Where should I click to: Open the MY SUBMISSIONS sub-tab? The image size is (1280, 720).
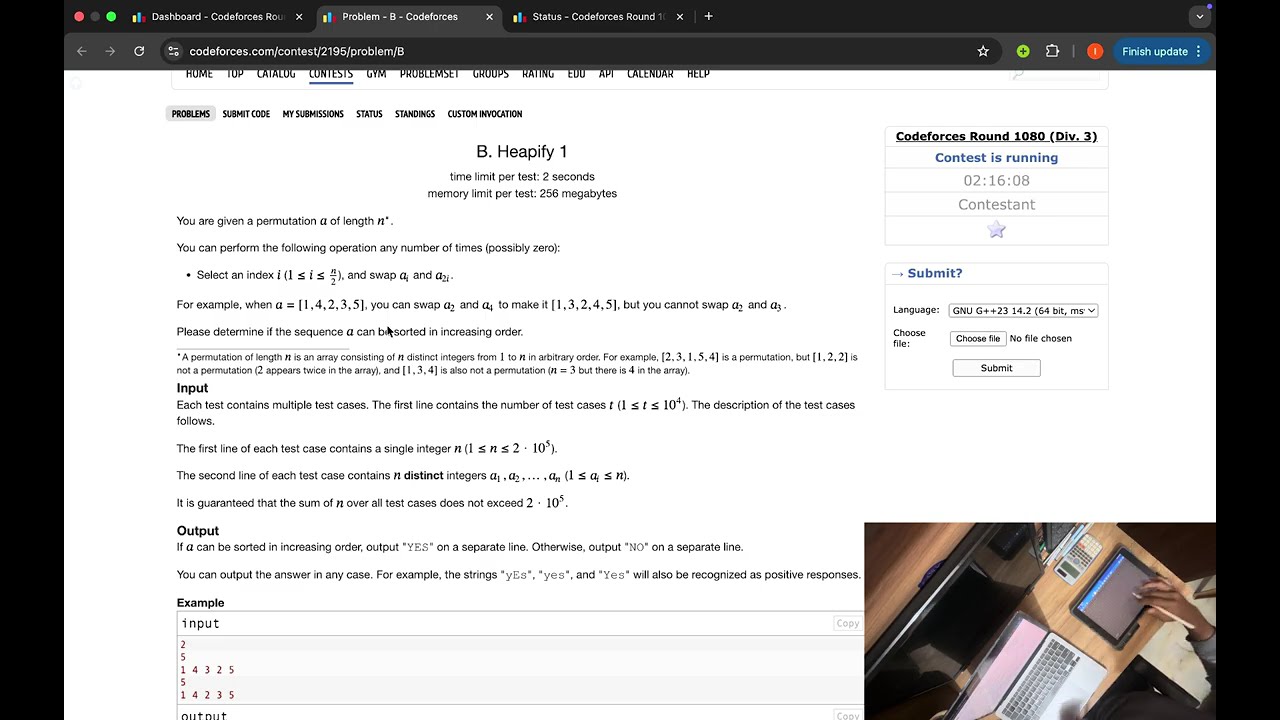pyautogui.click(x=313, y=114)
